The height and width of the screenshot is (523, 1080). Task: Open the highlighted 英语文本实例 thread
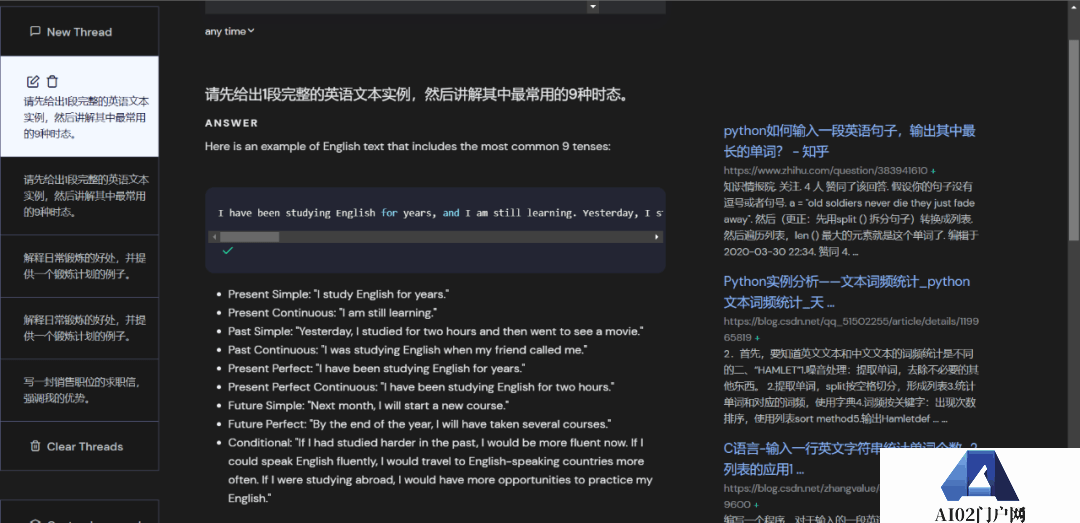tap(79, 107)
